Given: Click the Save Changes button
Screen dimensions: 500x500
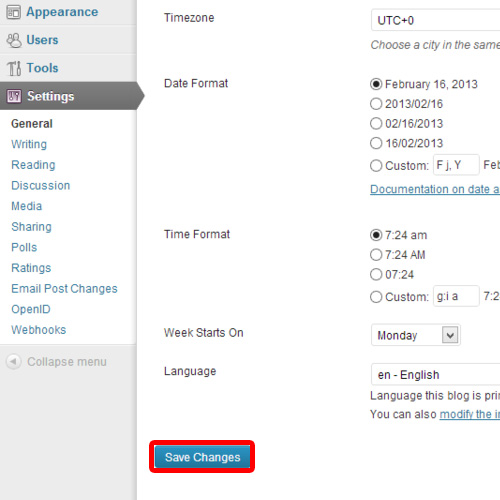Looking at the screenshot, I should (x=202, y=457).
